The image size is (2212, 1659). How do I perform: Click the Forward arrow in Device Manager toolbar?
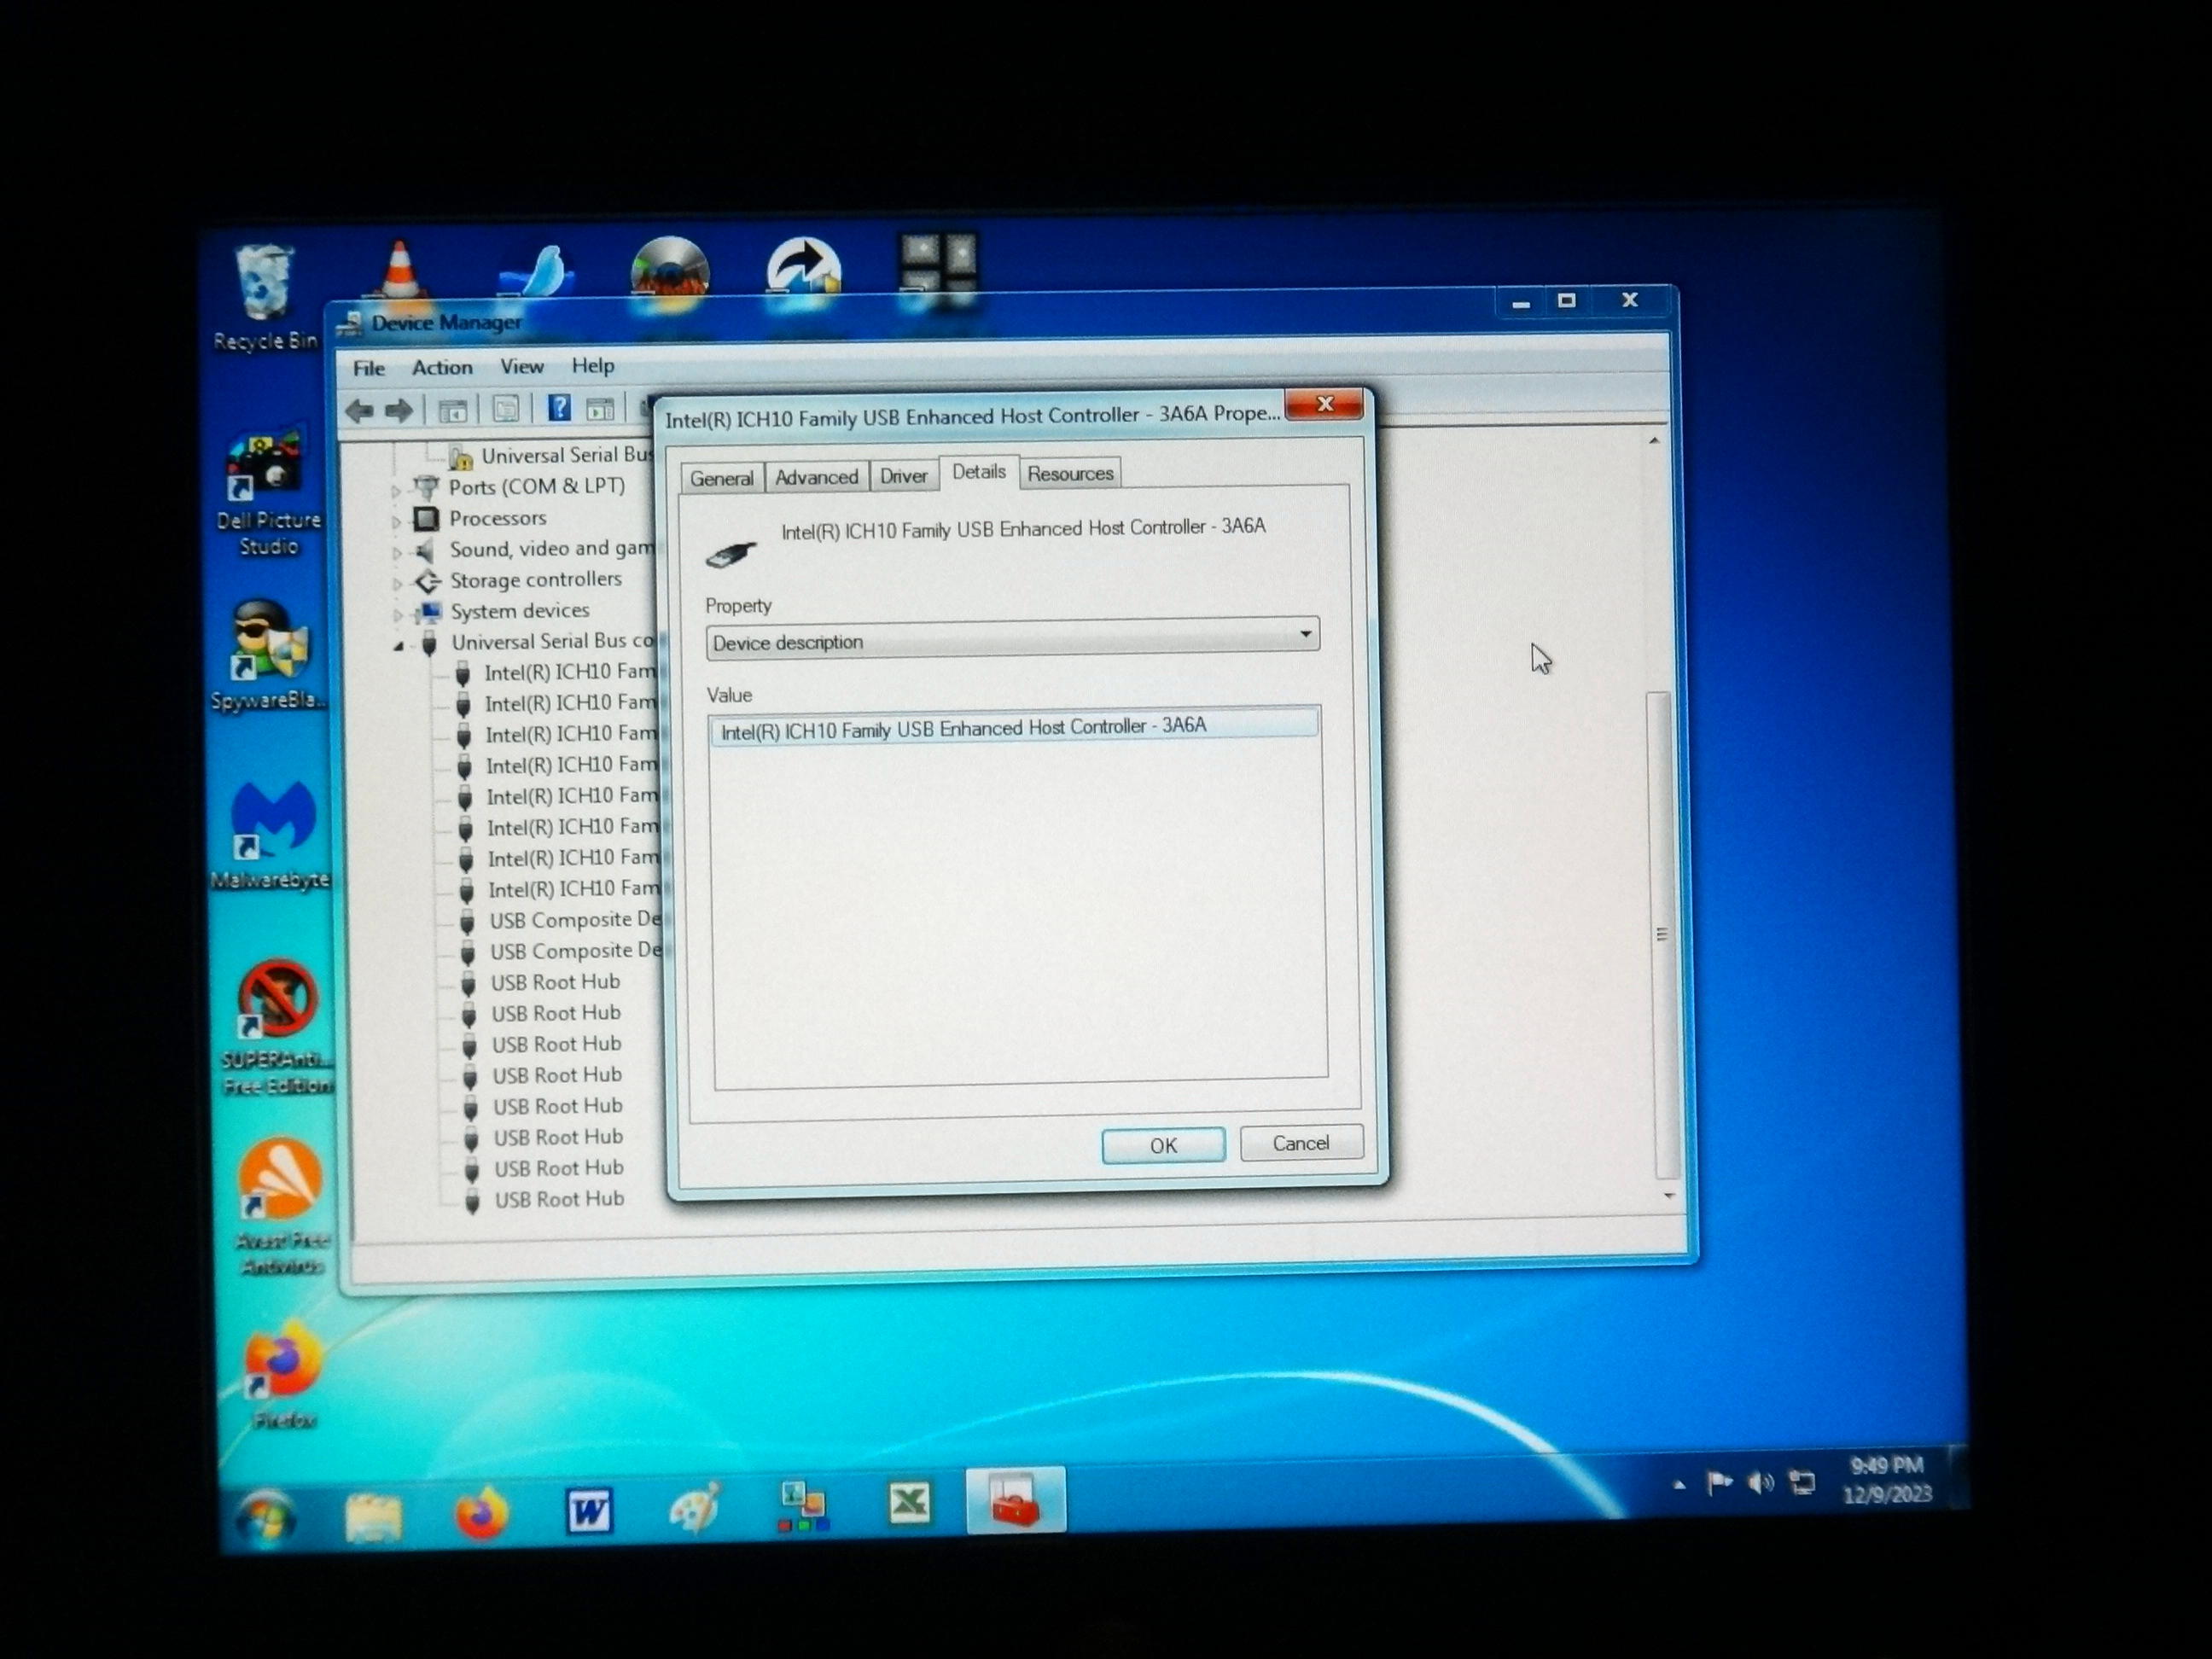coord(399,410)
